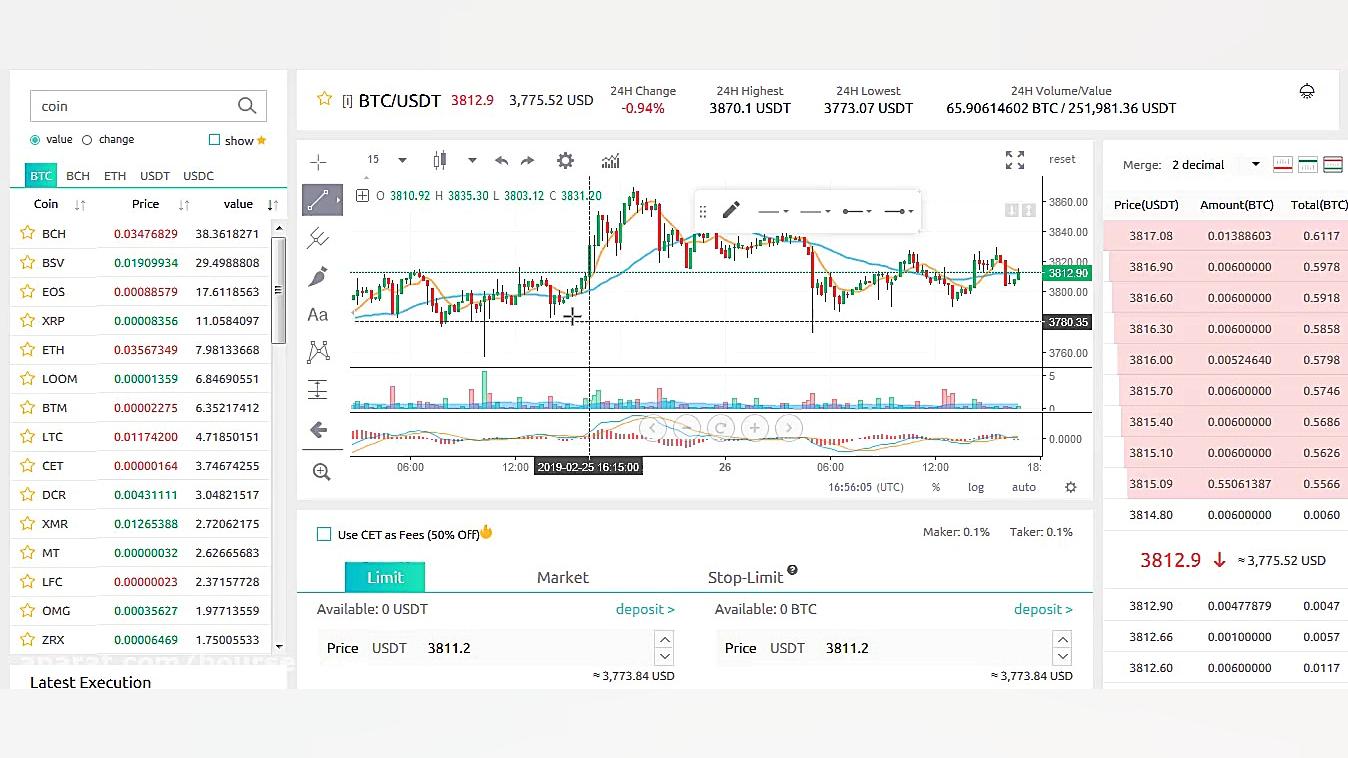Image resolution: width=1348 pixels, height=758 pixels.
Task: Click the back arrow in drawing toolbar
Action: [x=318, y=430]
